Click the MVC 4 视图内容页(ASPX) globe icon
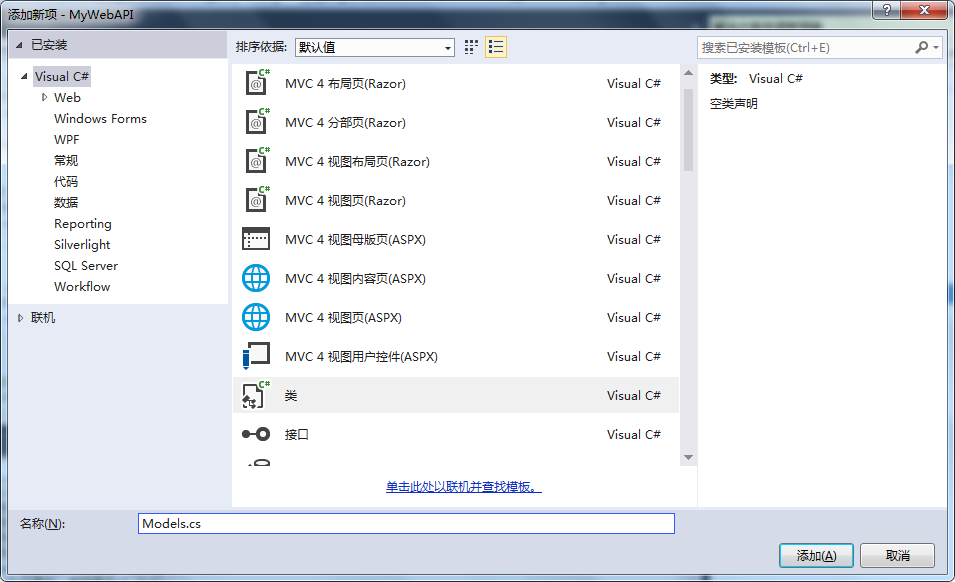This screenshot has width=955, height=582. [256, 278]
